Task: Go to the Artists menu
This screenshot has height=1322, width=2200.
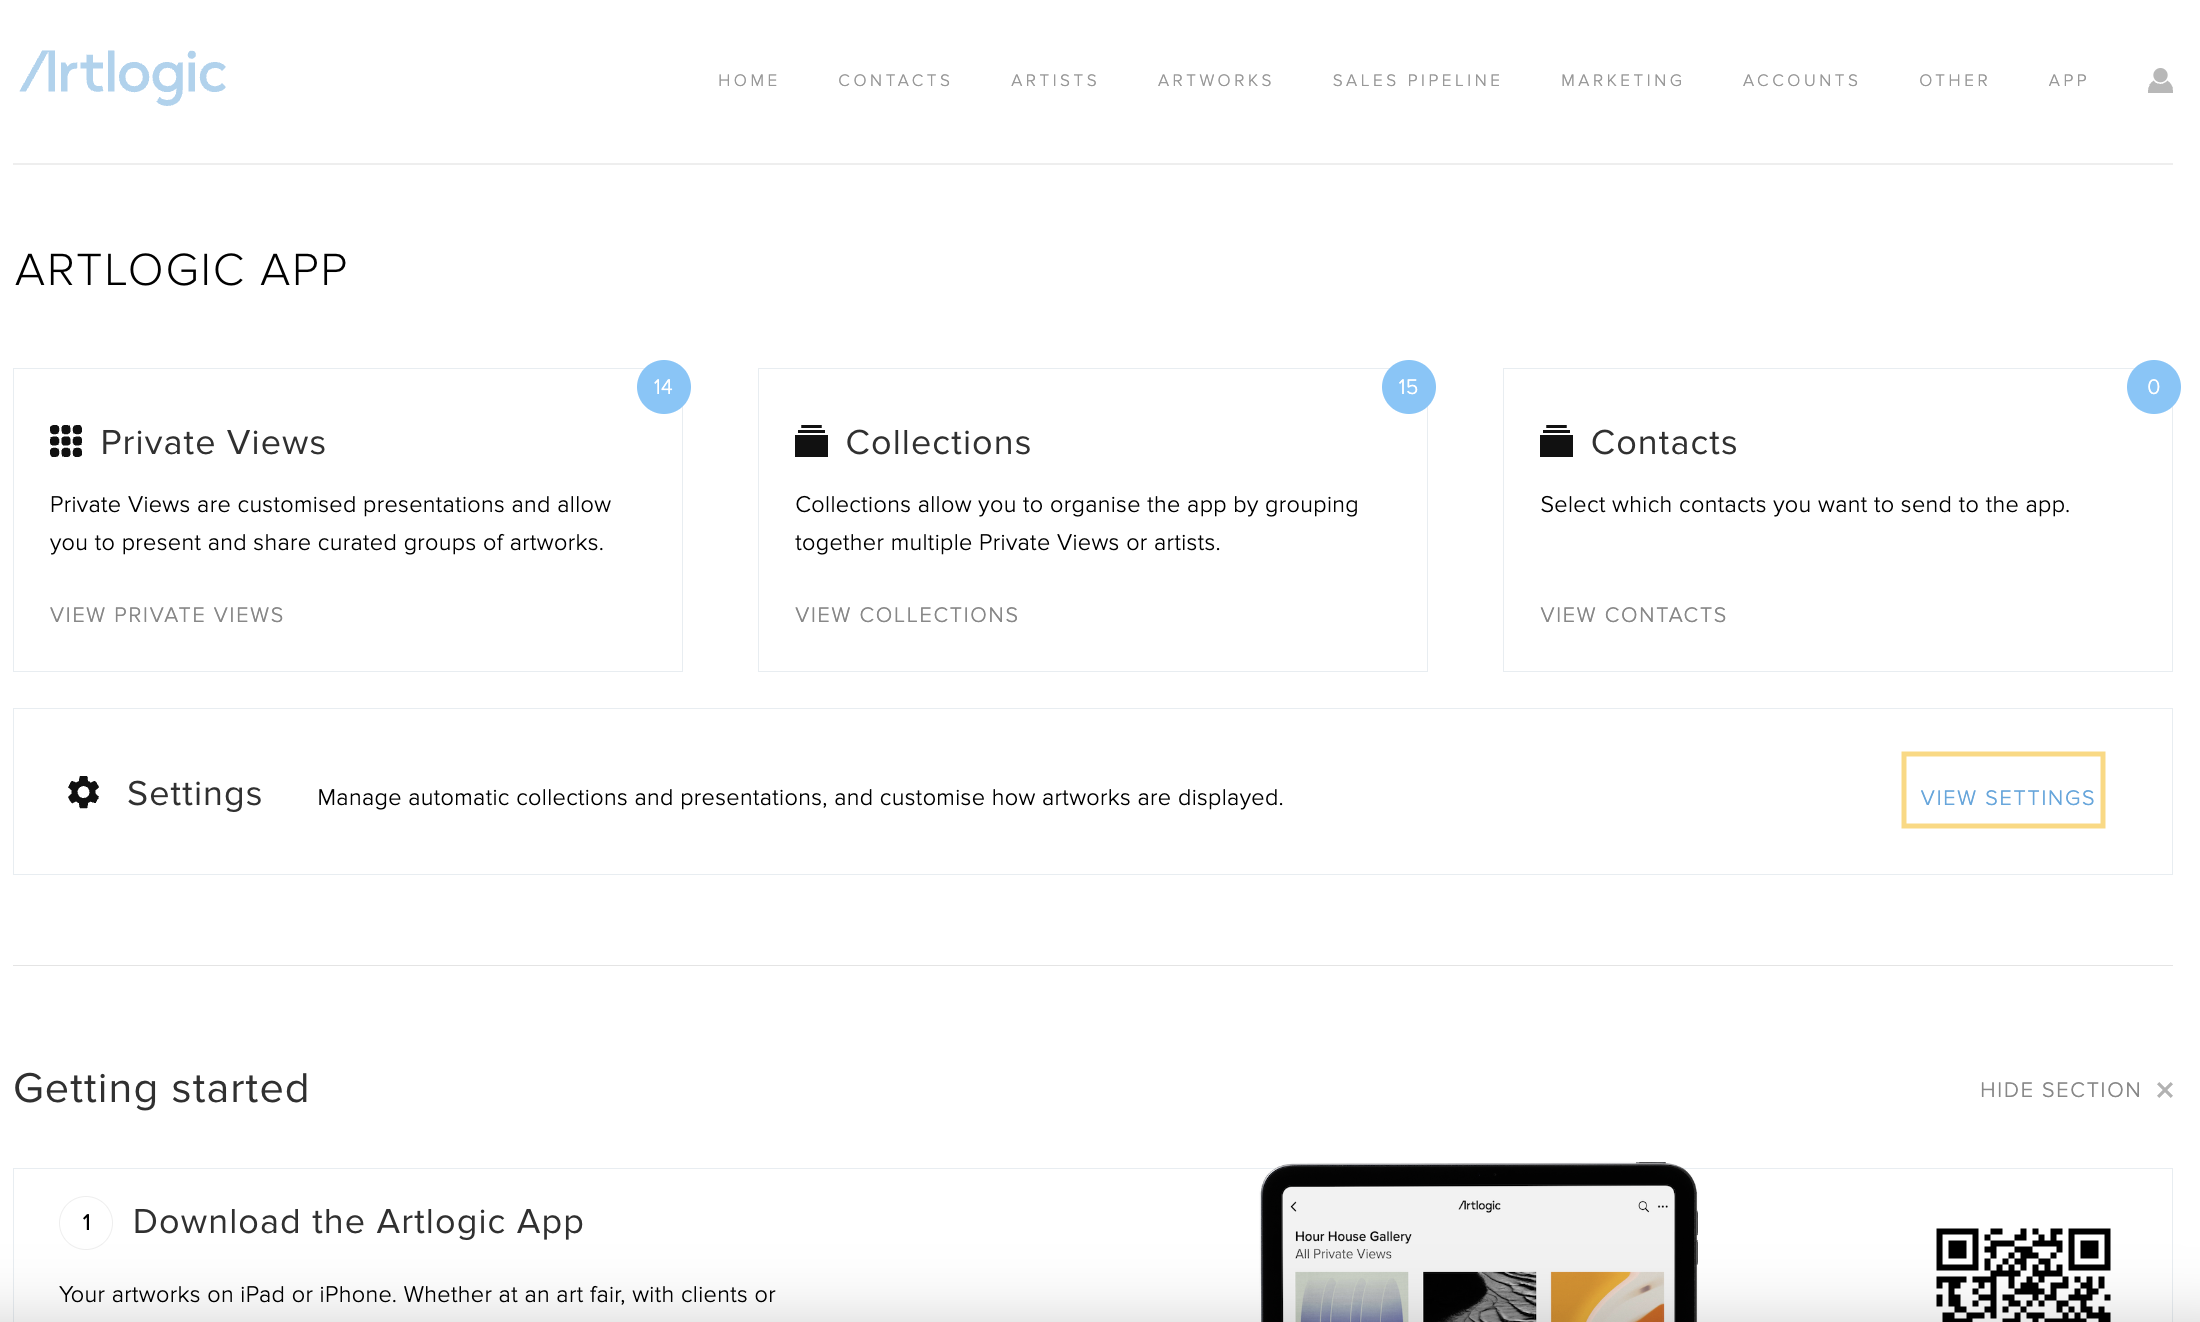Action: click(x=1055, y=80)
